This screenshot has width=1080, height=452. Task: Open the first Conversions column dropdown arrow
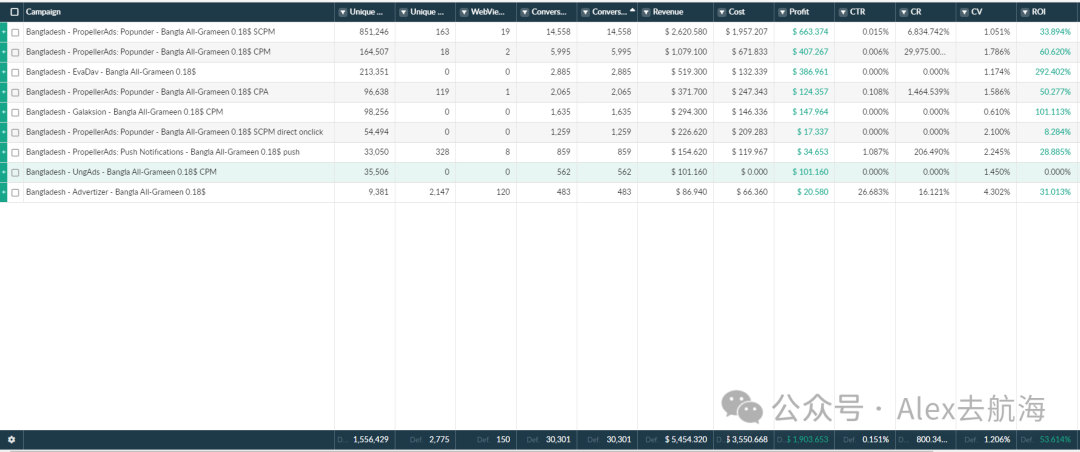click(x=524, y=12)
